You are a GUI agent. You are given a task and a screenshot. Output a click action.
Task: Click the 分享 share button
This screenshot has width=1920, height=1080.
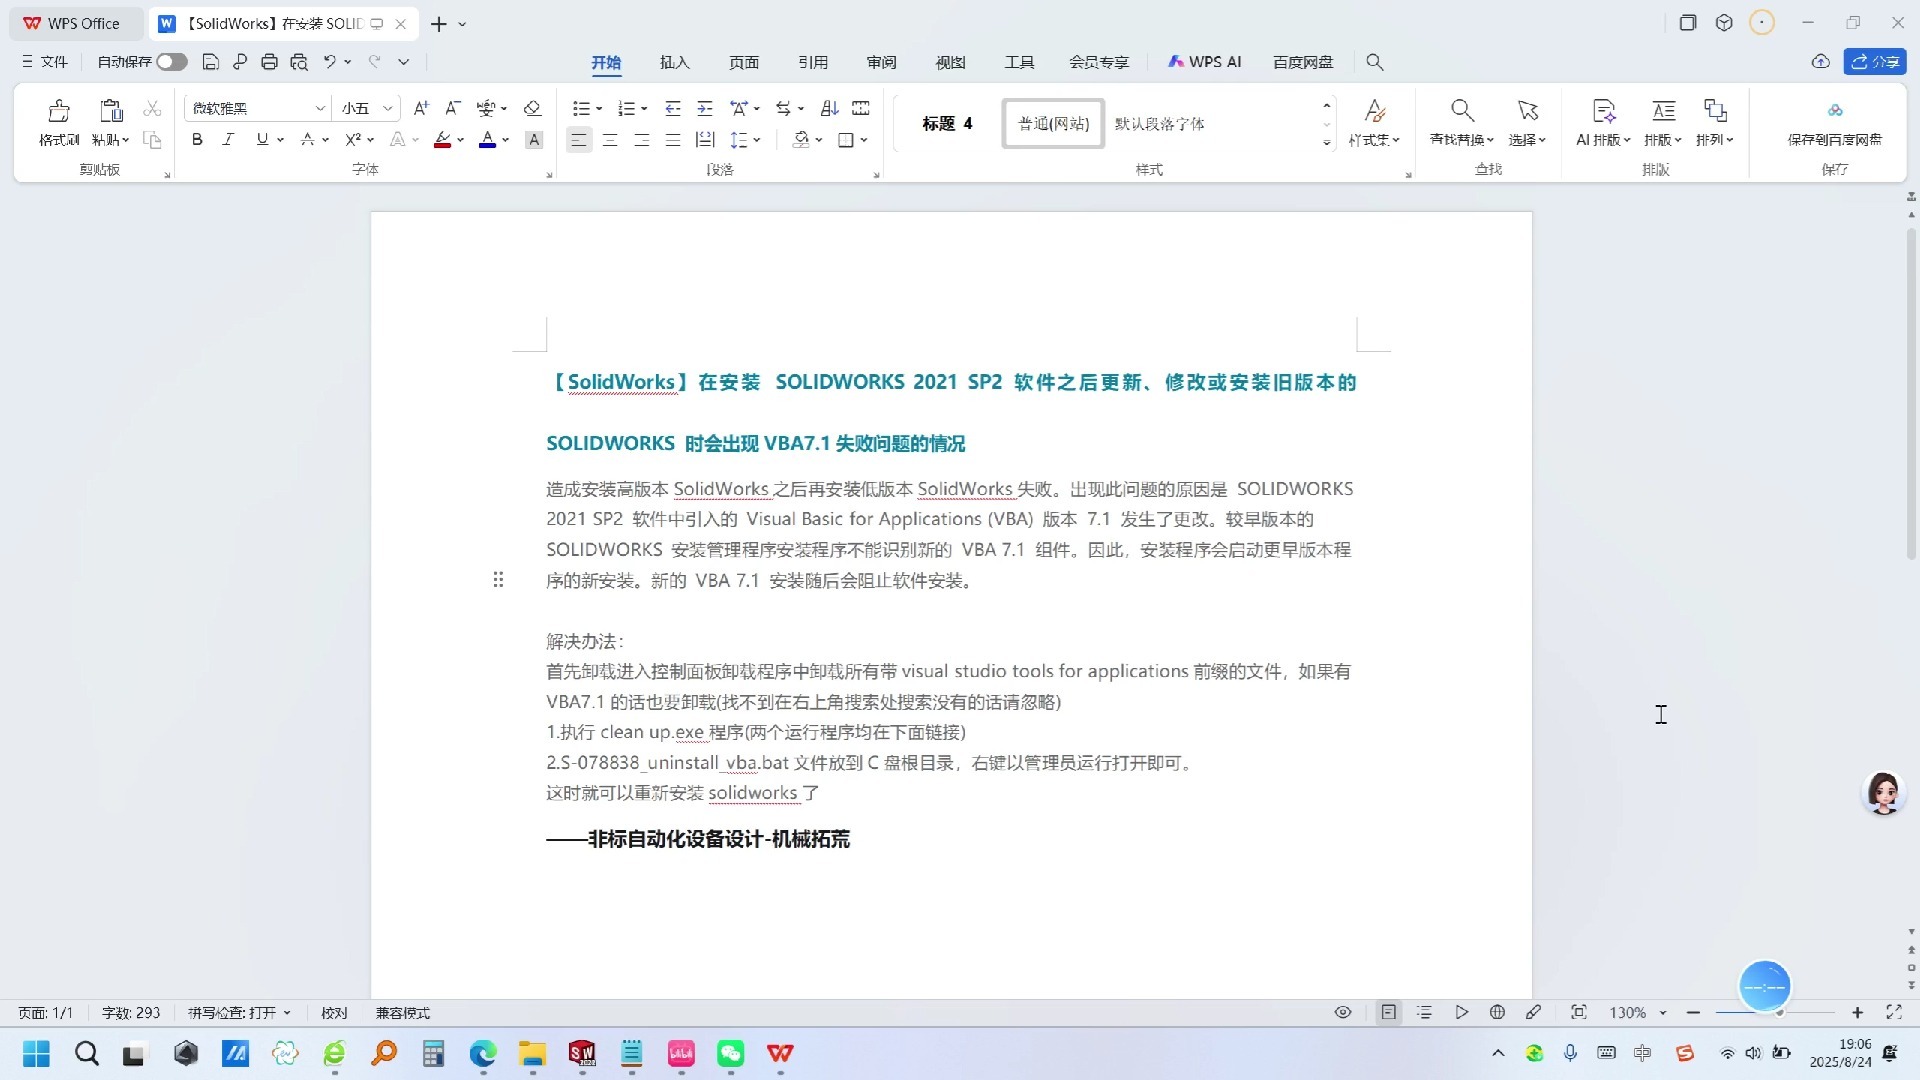click(1875, 62)
